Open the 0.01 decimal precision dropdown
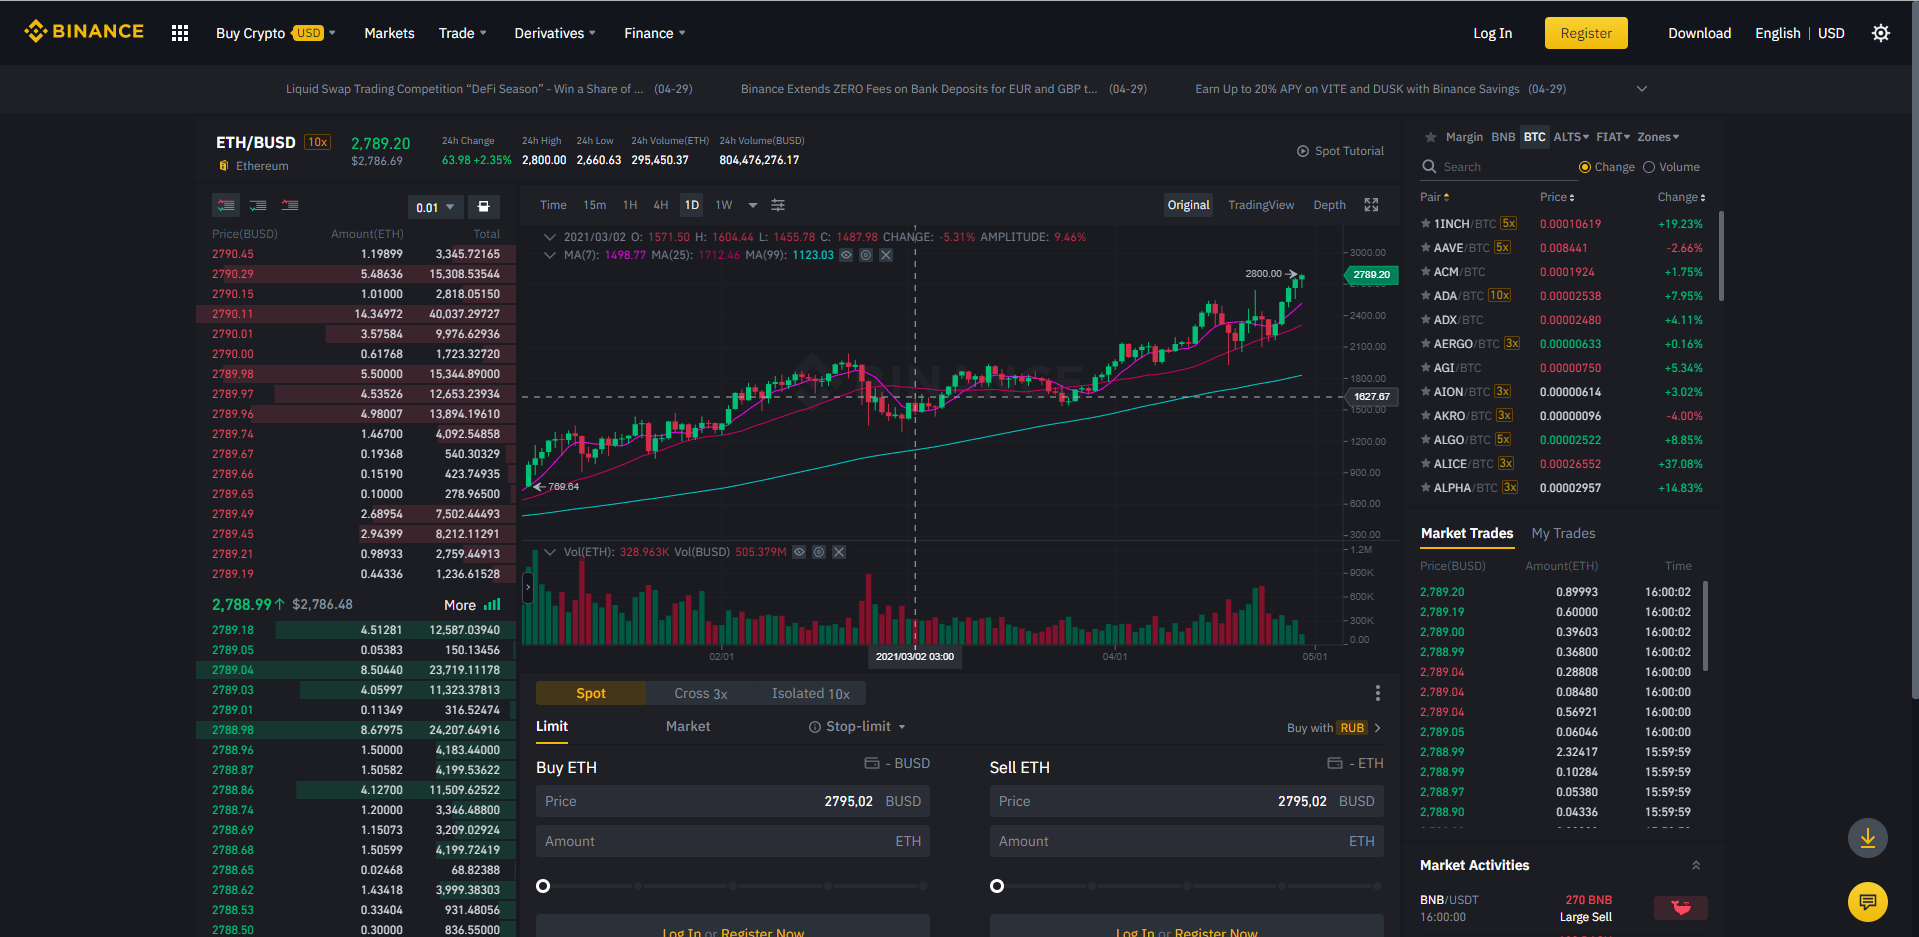Viewport: 1919px width, 937px height. click(x=435, y=207)
